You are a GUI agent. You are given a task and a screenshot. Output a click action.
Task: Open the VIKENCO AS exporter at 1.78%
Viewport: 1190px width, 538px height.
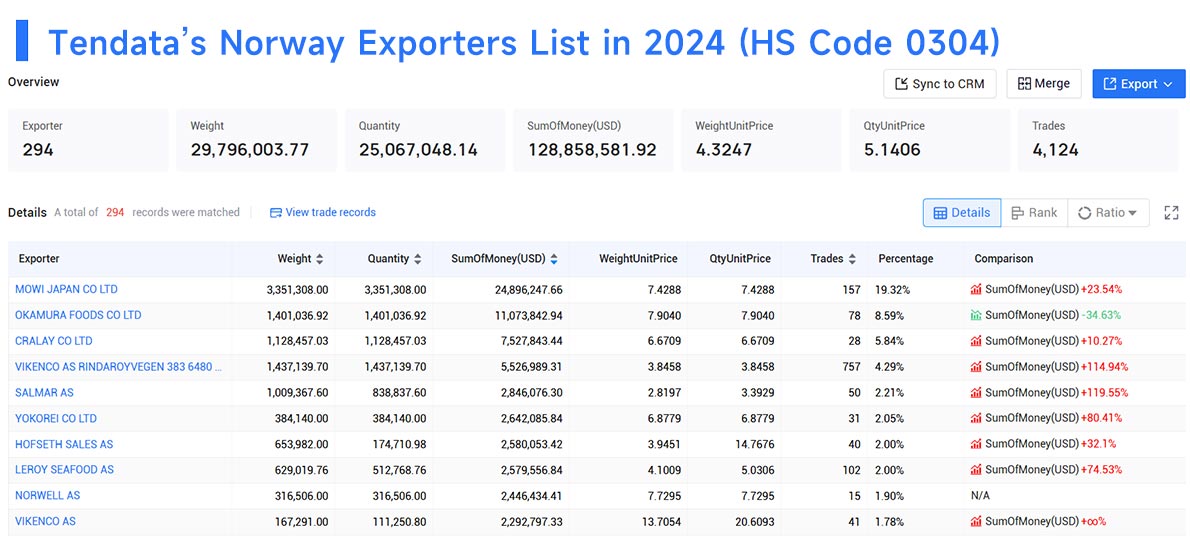(x=46, y=521)
